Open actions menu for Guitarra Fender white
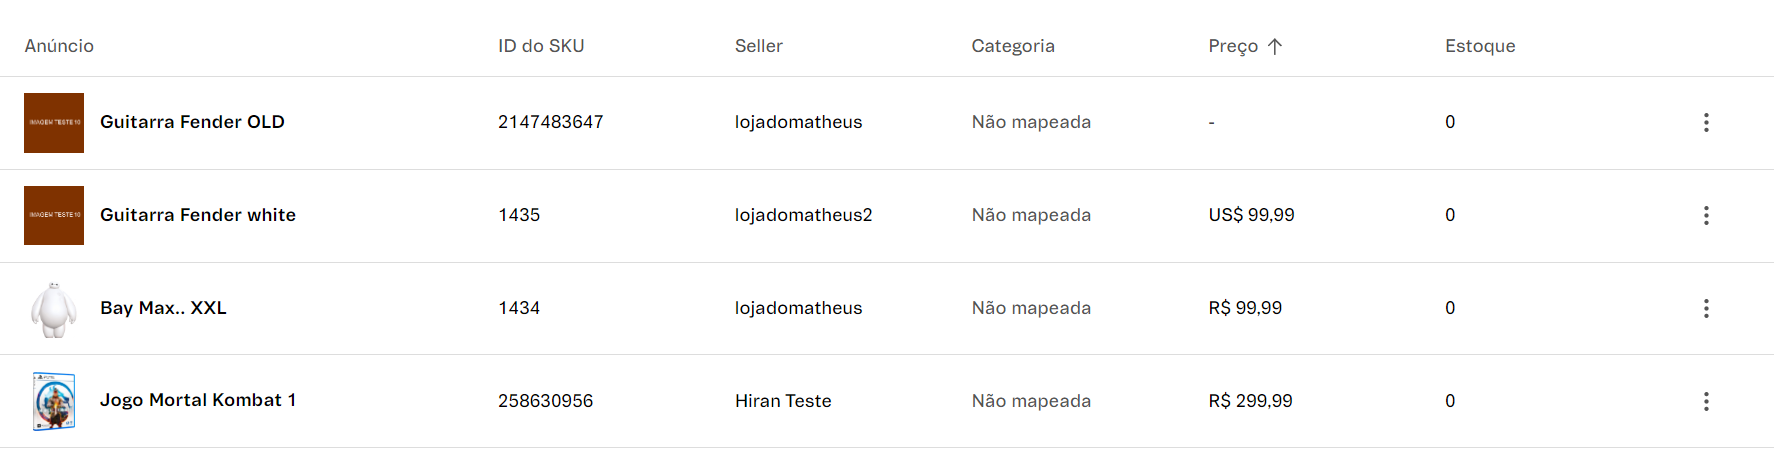Image resolution: width=1786 pixels, height=453 pixels. [x=1705, y=215]
